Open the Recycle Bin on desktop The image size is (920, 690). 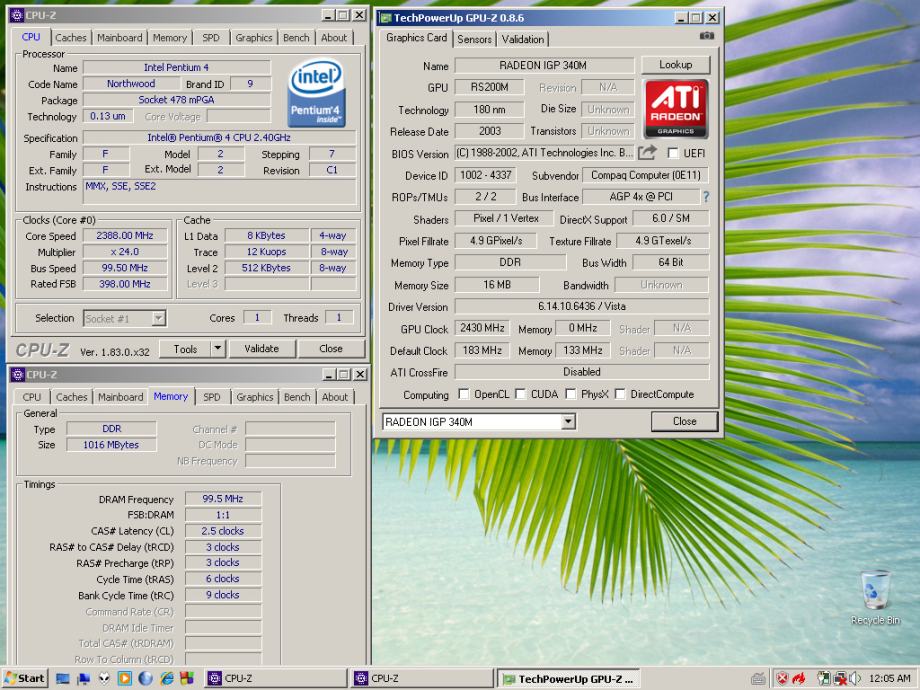pos(874,592)
